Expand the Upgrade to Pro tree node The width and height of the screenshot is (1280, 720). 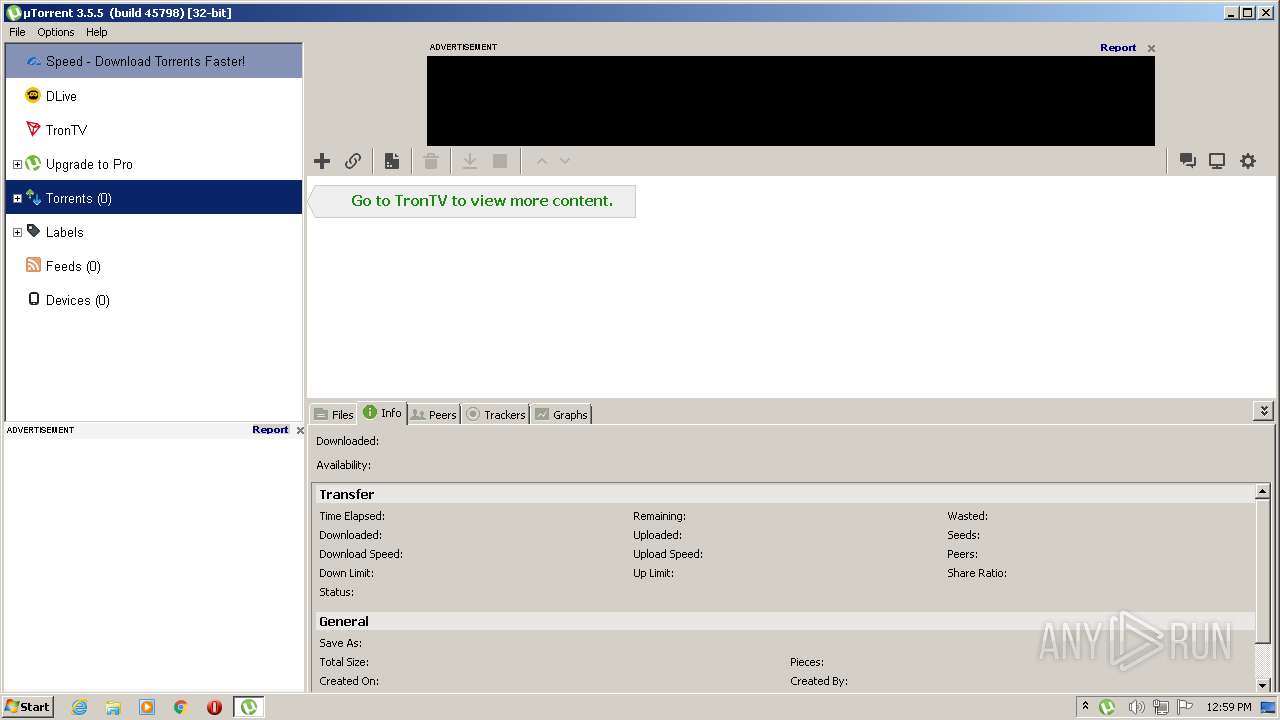pyautogui.click(x=17, y=165)
